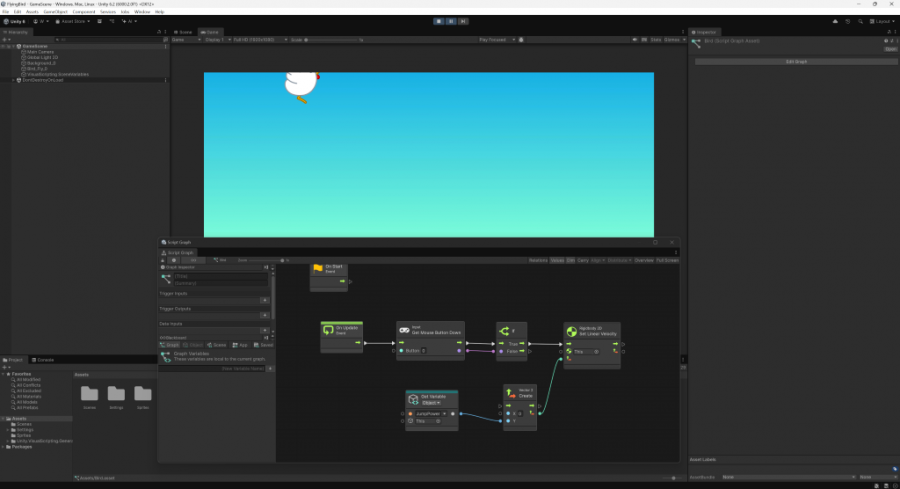Screen dimensions: 900x489
Task: Toggle Relations in Script Graph toolbar
Action: [x=538, y=260]
